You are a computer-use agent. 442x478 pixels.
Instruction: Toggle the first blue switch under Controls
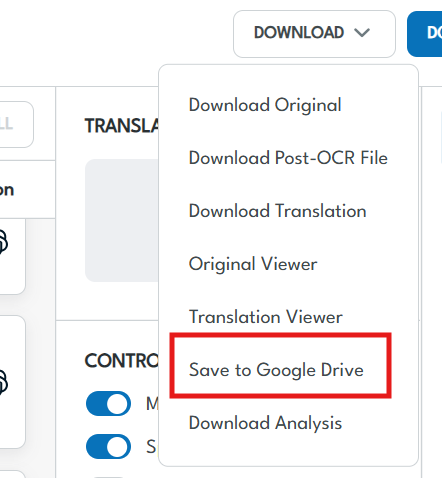click(x=108, y=404)
